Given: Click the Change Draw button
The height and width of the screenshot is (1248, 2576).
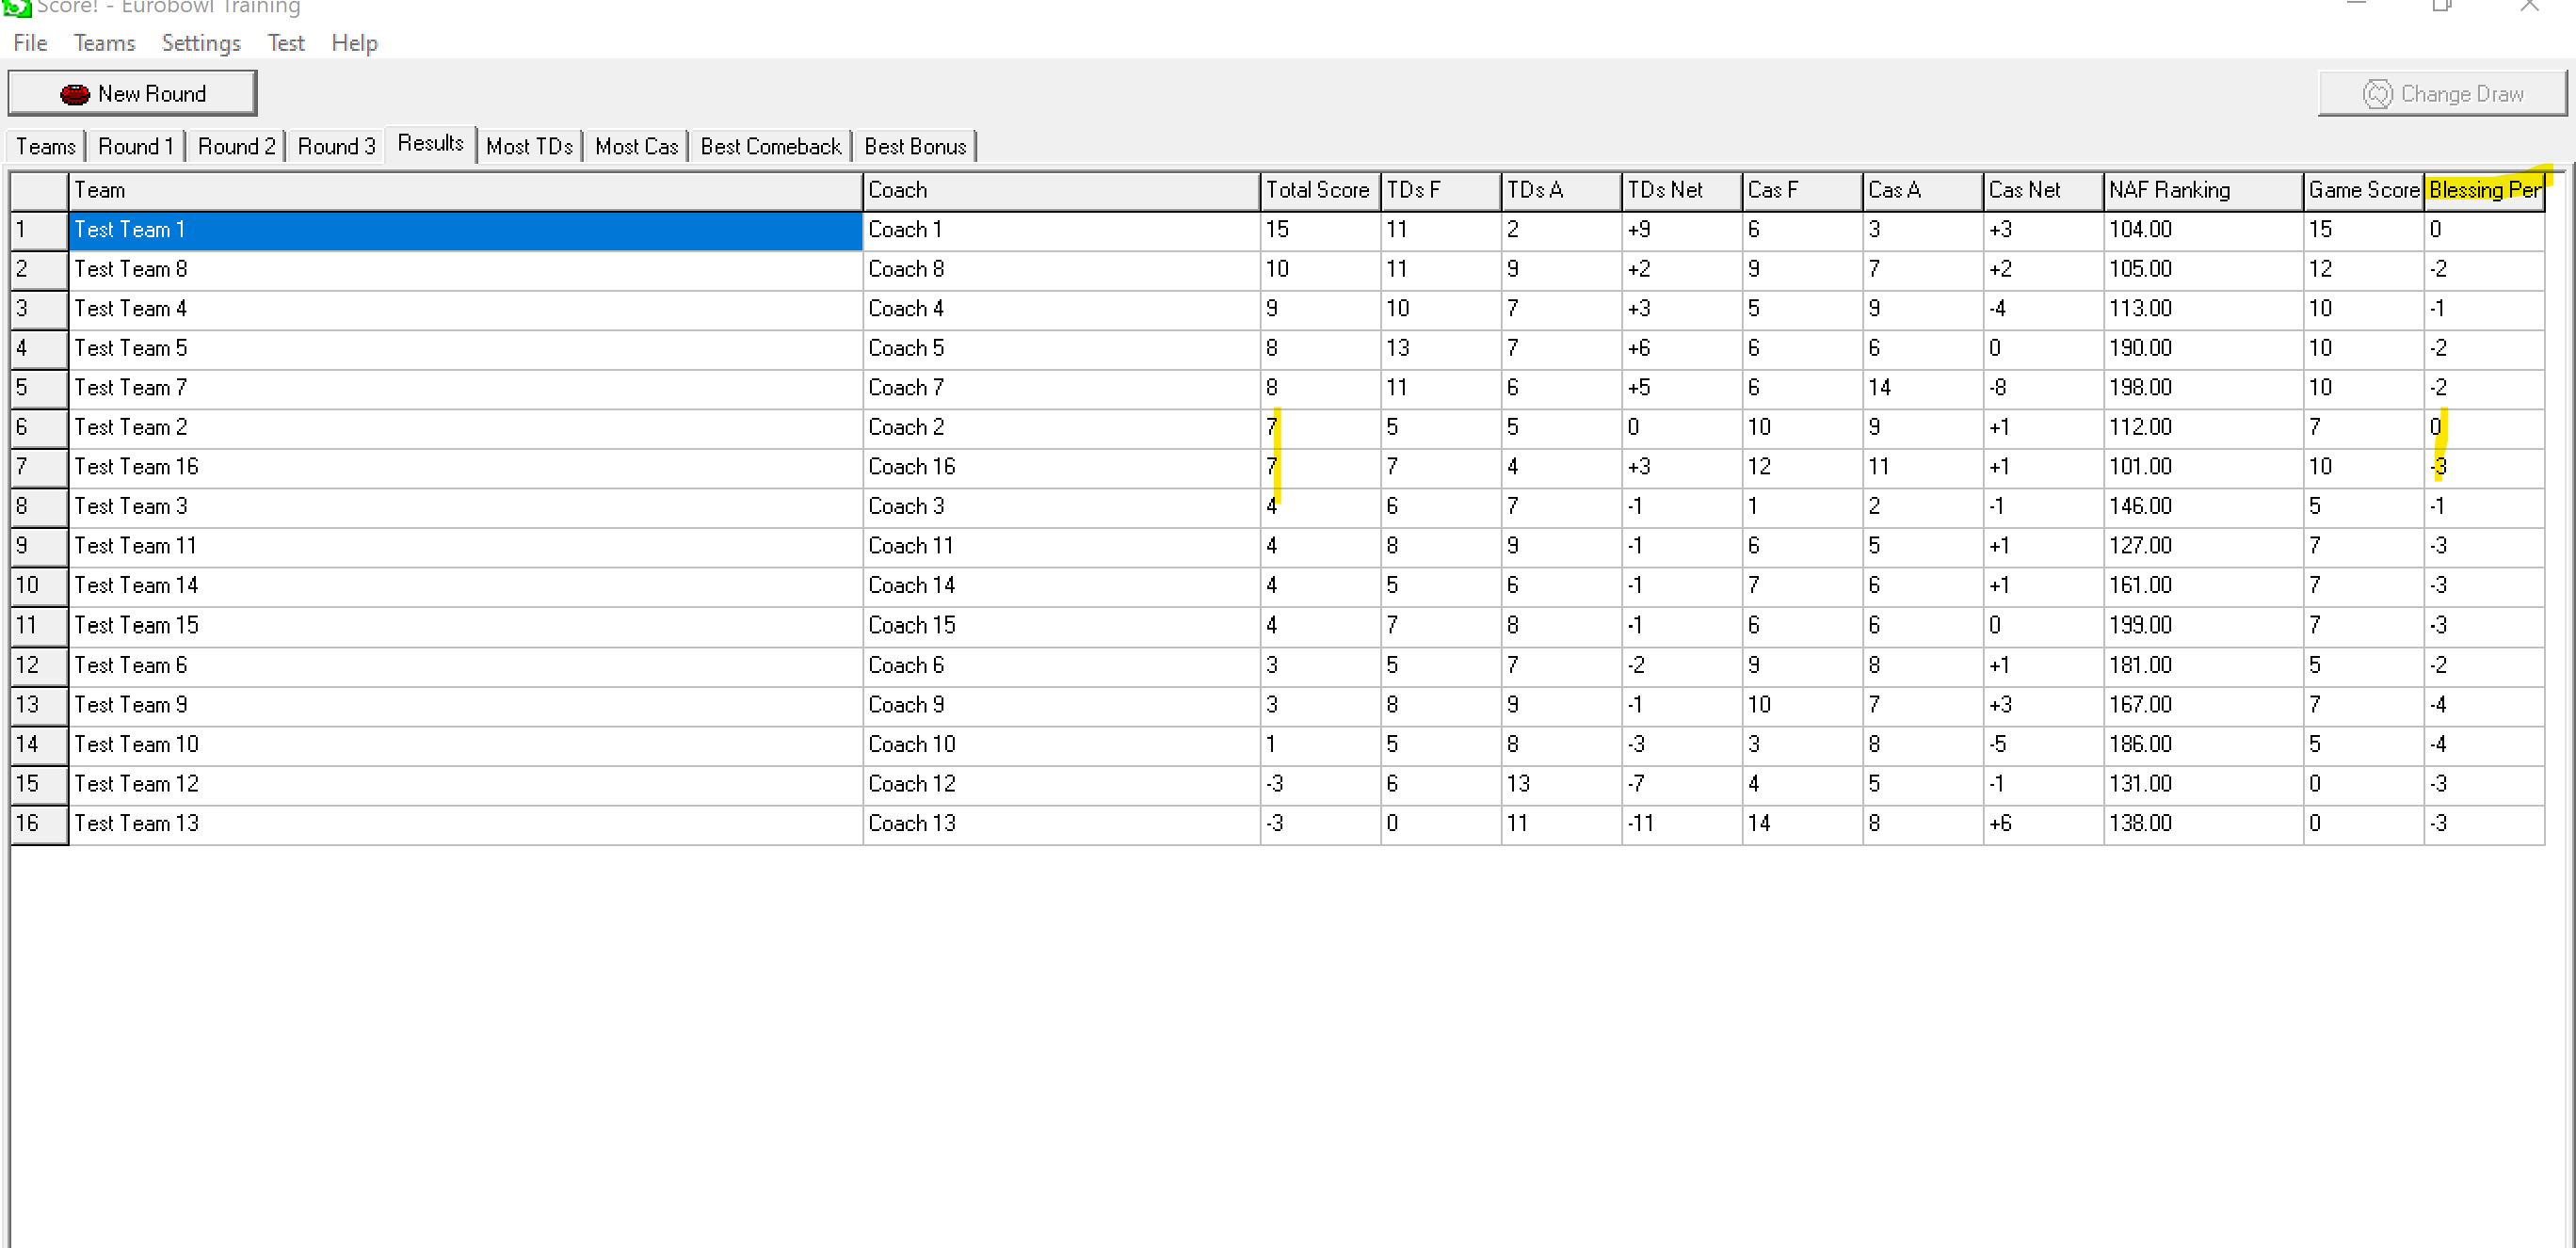Looking at the screenshot, I should pos(2441,94).
